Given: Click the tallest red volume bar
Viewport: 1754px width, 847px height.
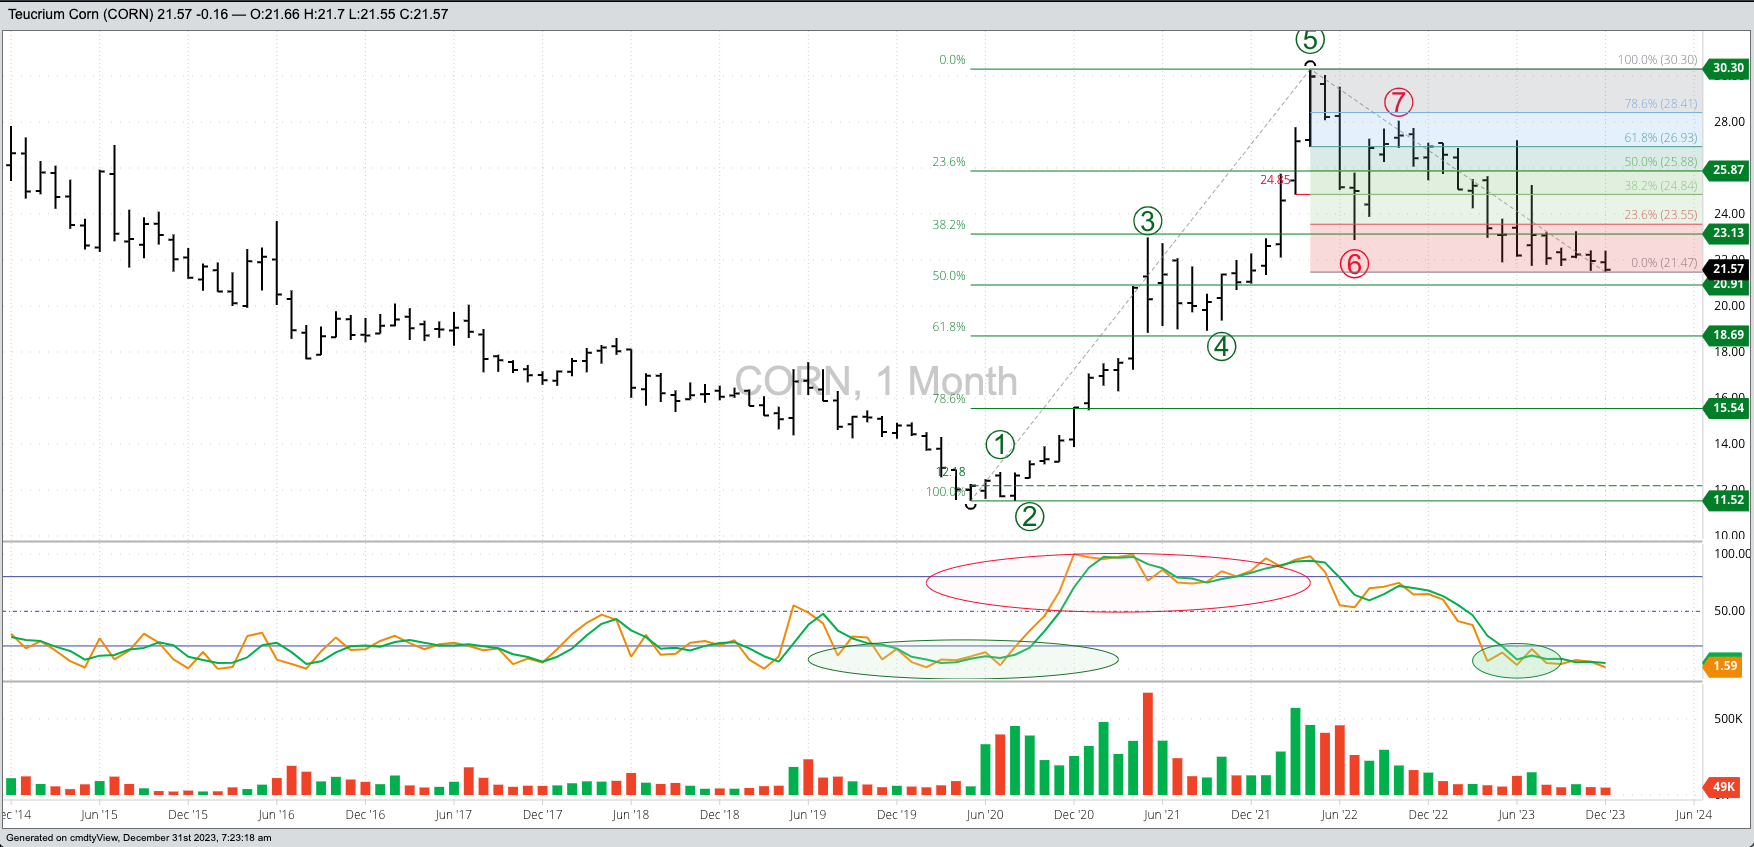Looking at the screenshot, I should click(x=1148, y=744).
